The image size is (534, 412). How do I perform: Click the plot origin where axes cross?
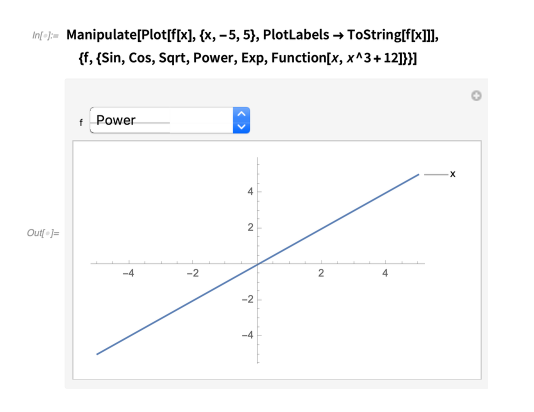pyautogui.click(x=258, y=263)
